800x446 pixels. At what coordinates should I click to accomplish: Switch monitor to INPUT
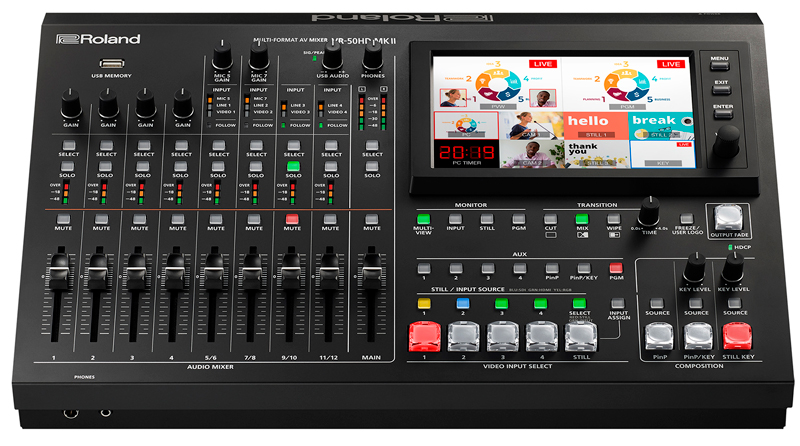pyautogui.click(x=455, y=219)
